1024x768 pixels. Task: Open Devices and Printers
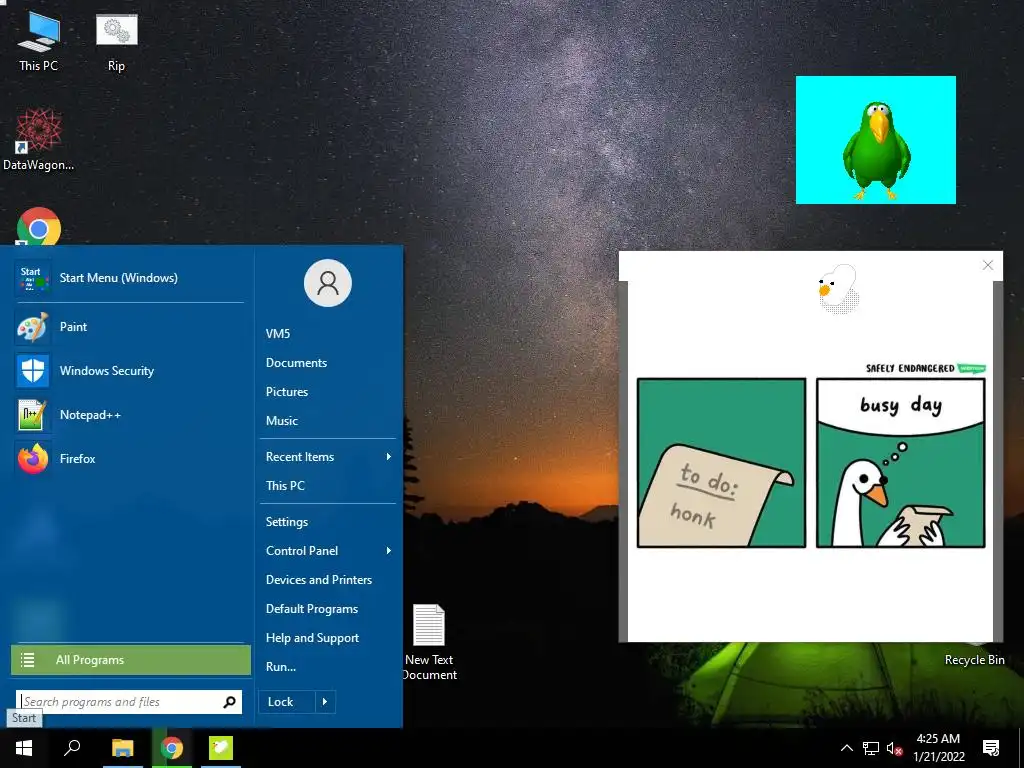click(x=319, y=580)
